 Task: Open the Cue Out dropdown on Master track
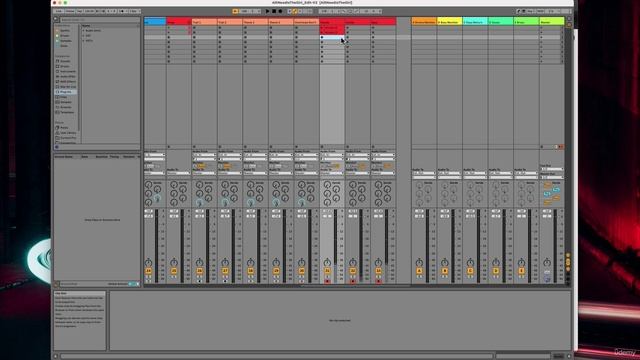pos(552,169)
